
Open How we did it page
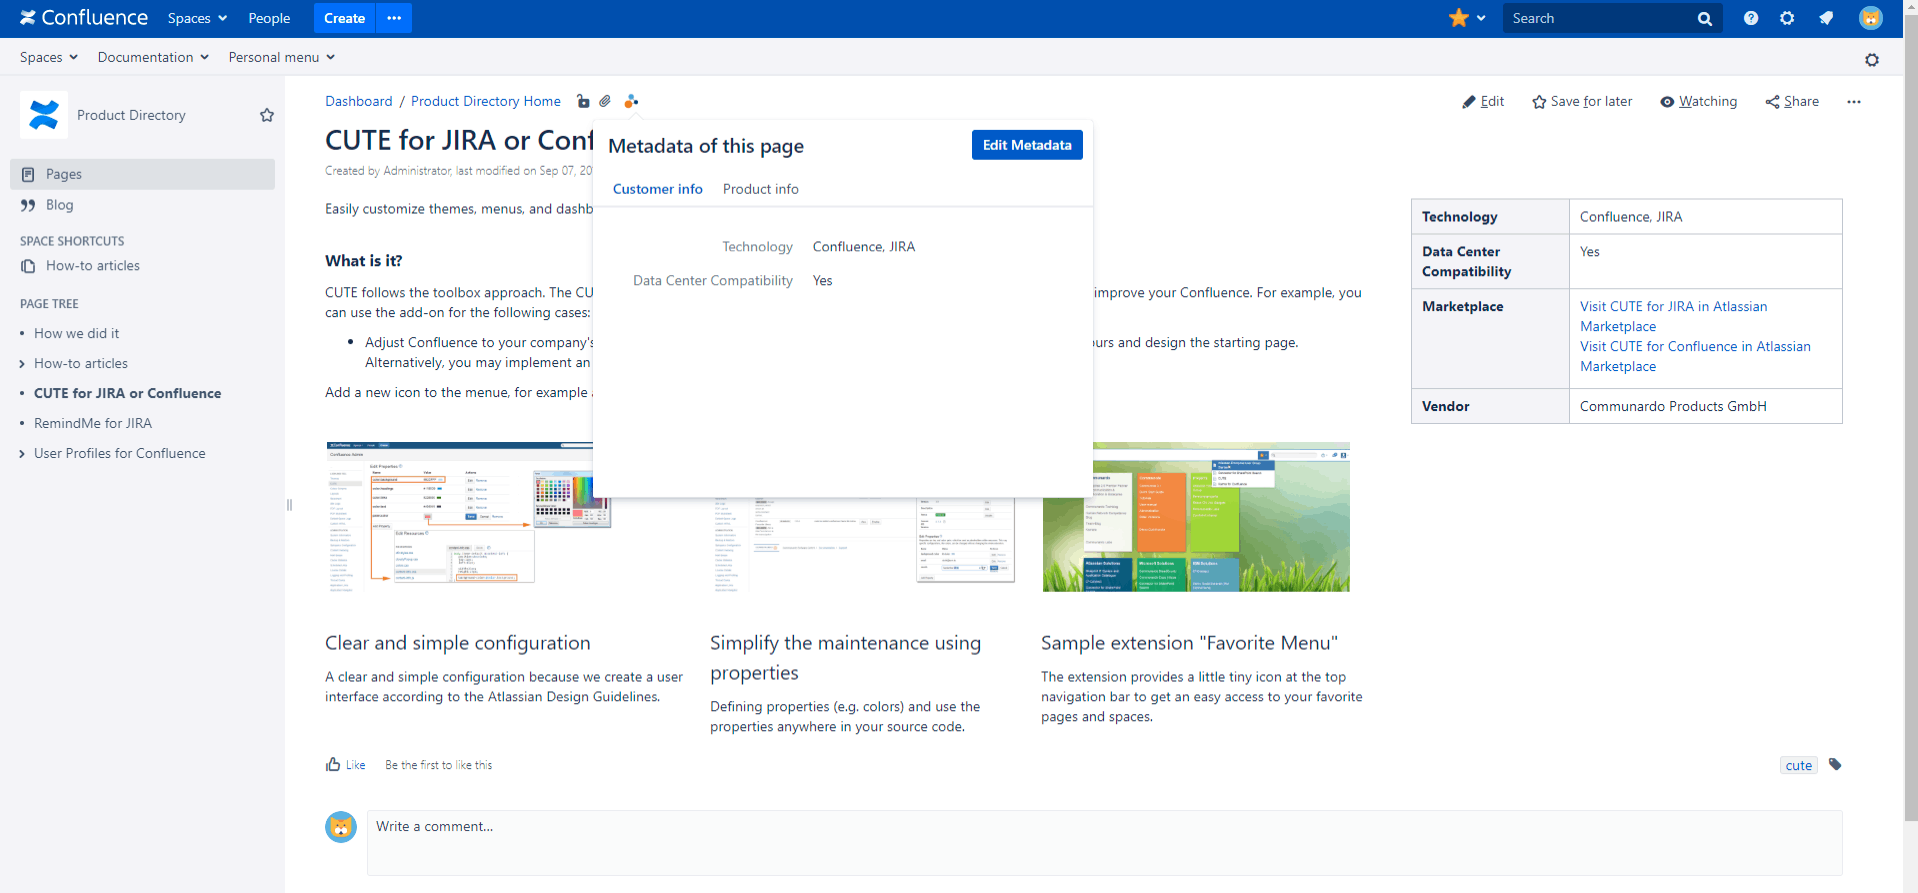pyautogui.click(x=76, y=334)
